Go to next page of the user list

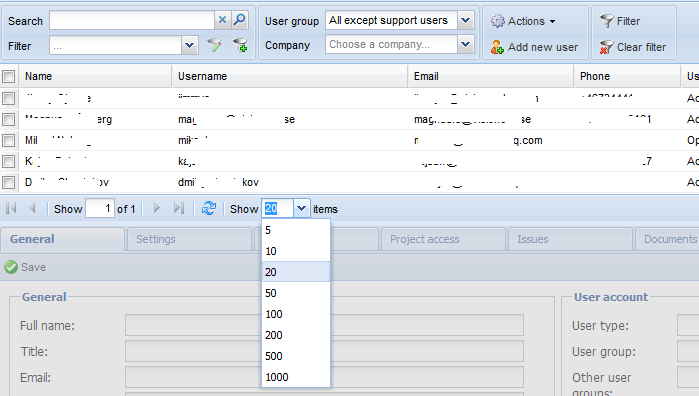156,208
